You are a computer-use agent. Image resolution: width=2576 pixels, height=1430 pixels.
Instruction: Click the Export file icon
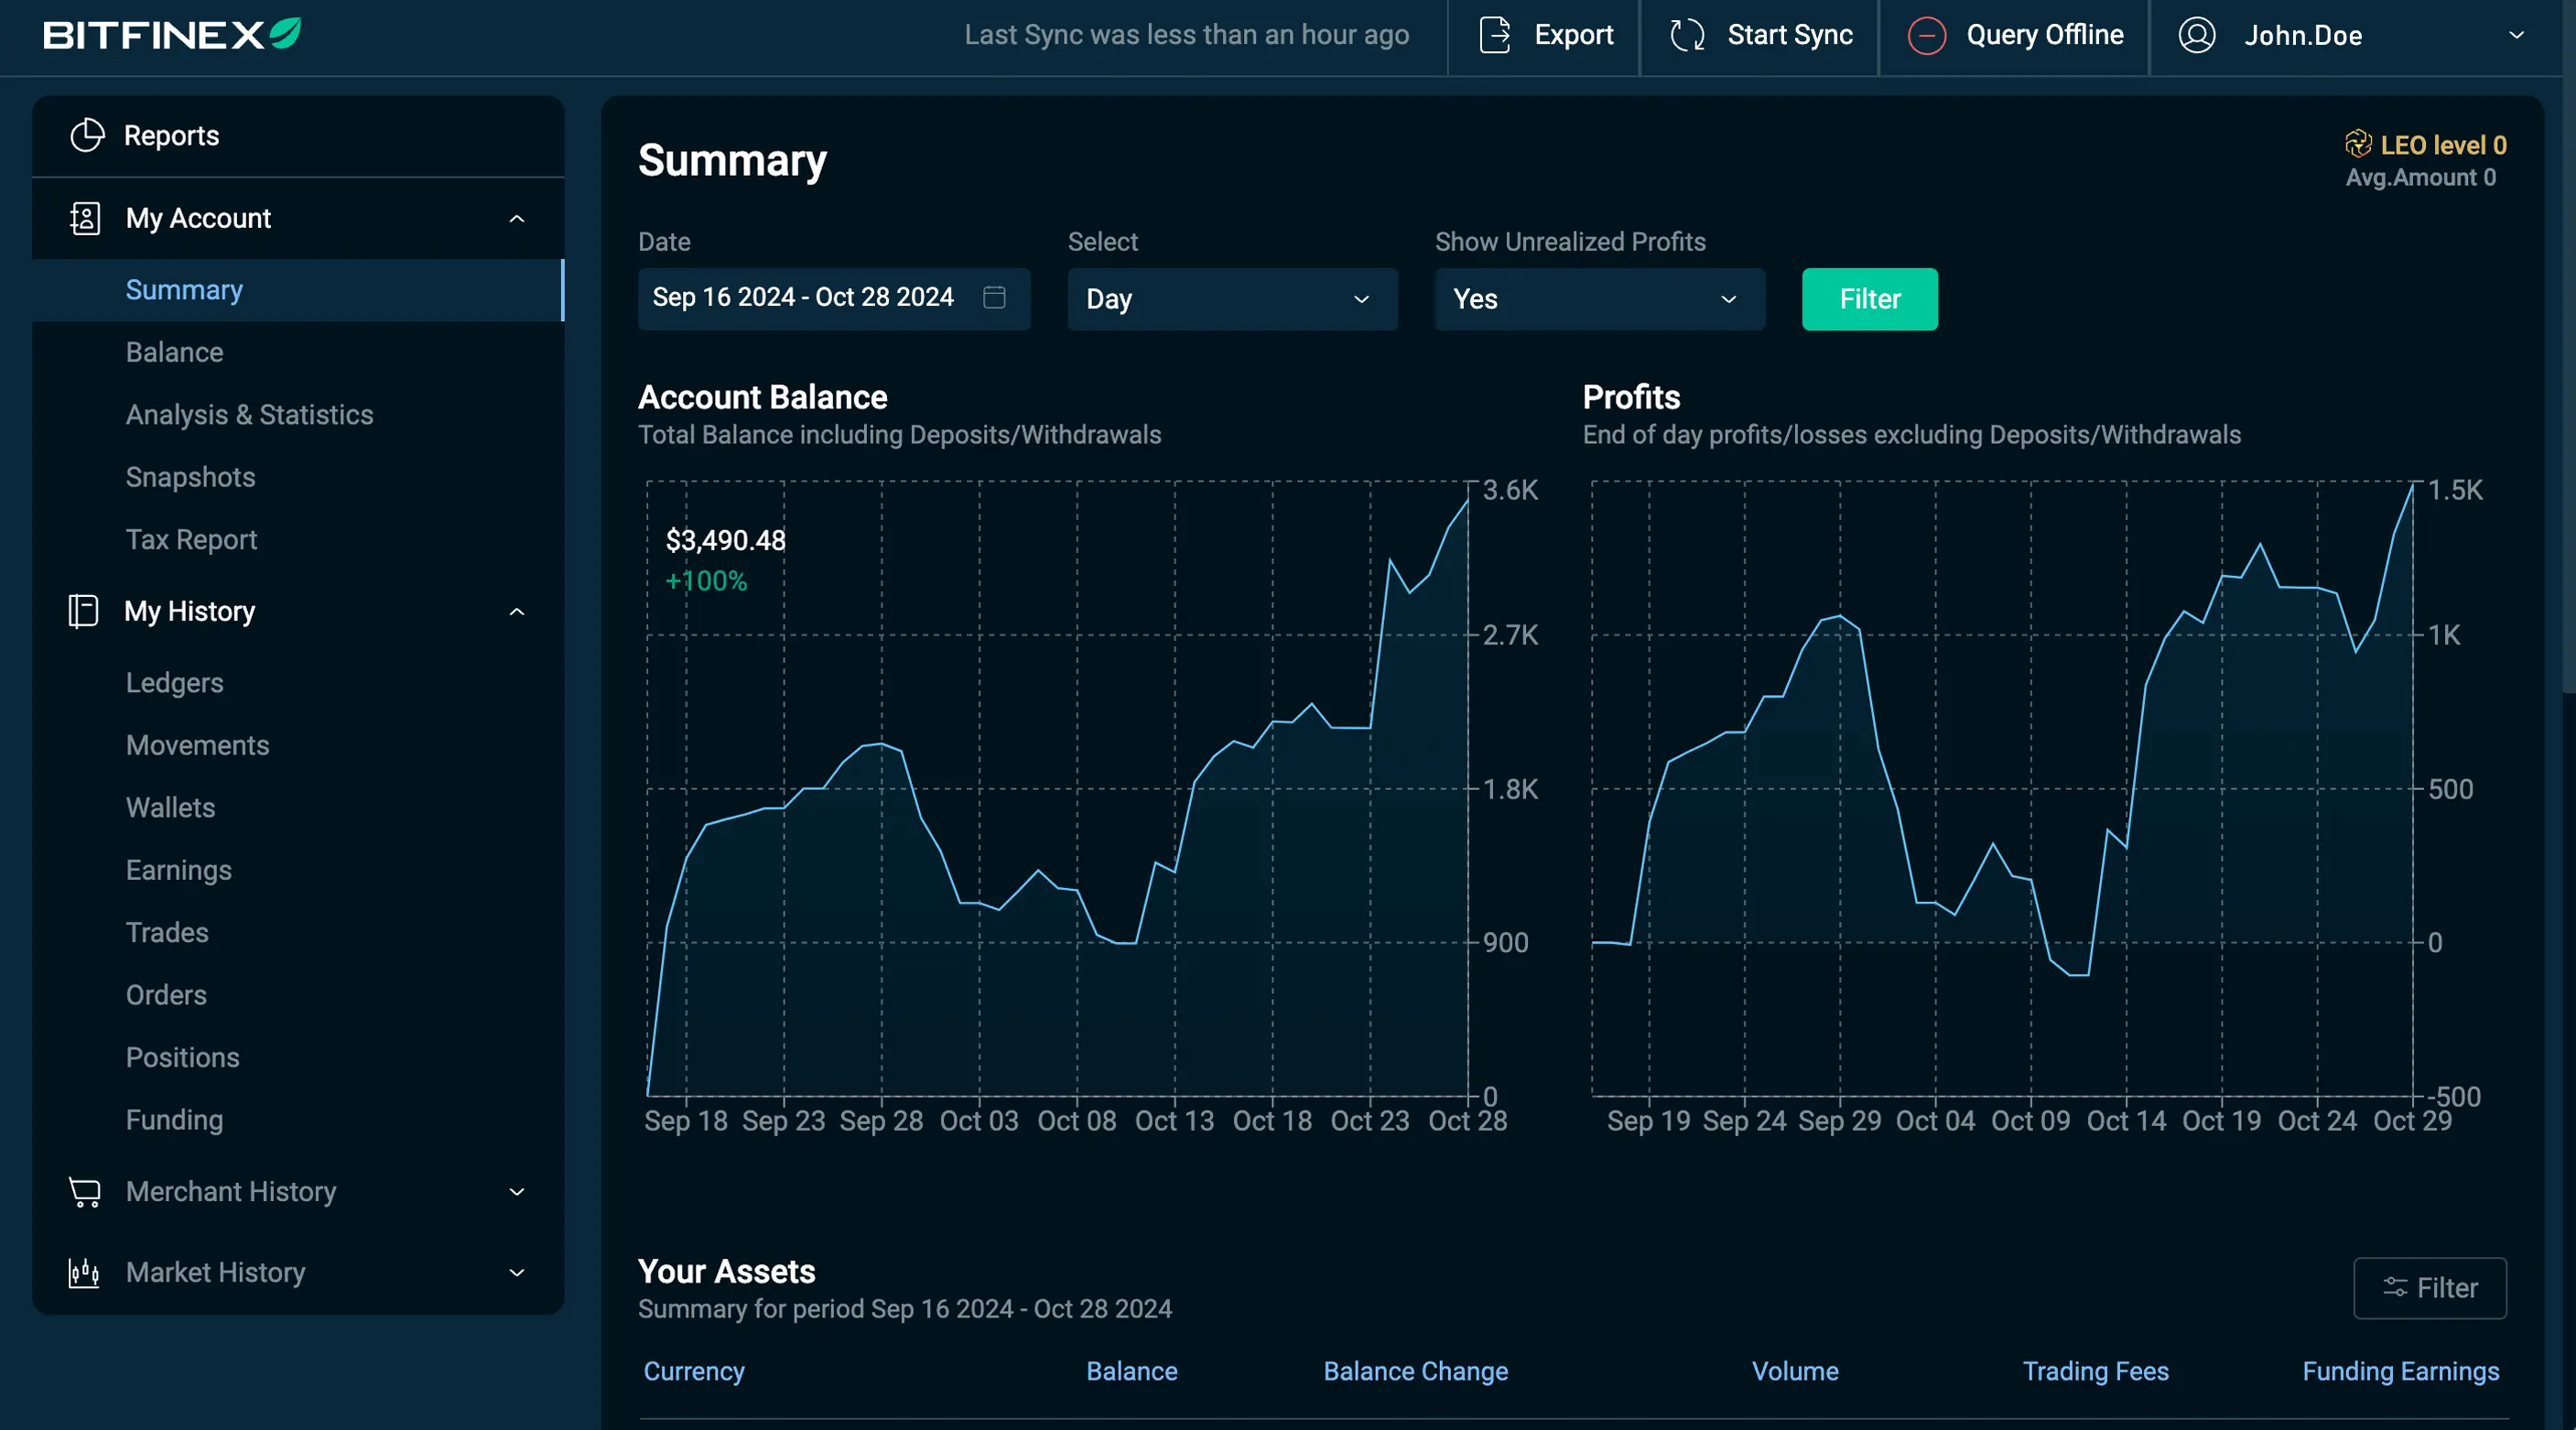[x=1494, y=35]
